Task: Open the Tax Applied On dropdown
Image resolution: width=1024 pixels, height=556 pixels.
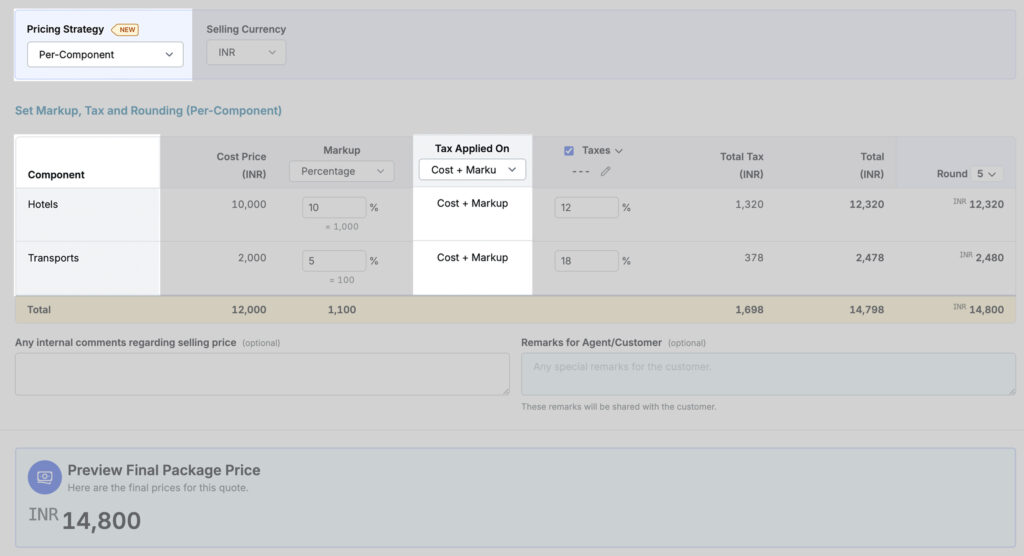Action: coord(472,170)
